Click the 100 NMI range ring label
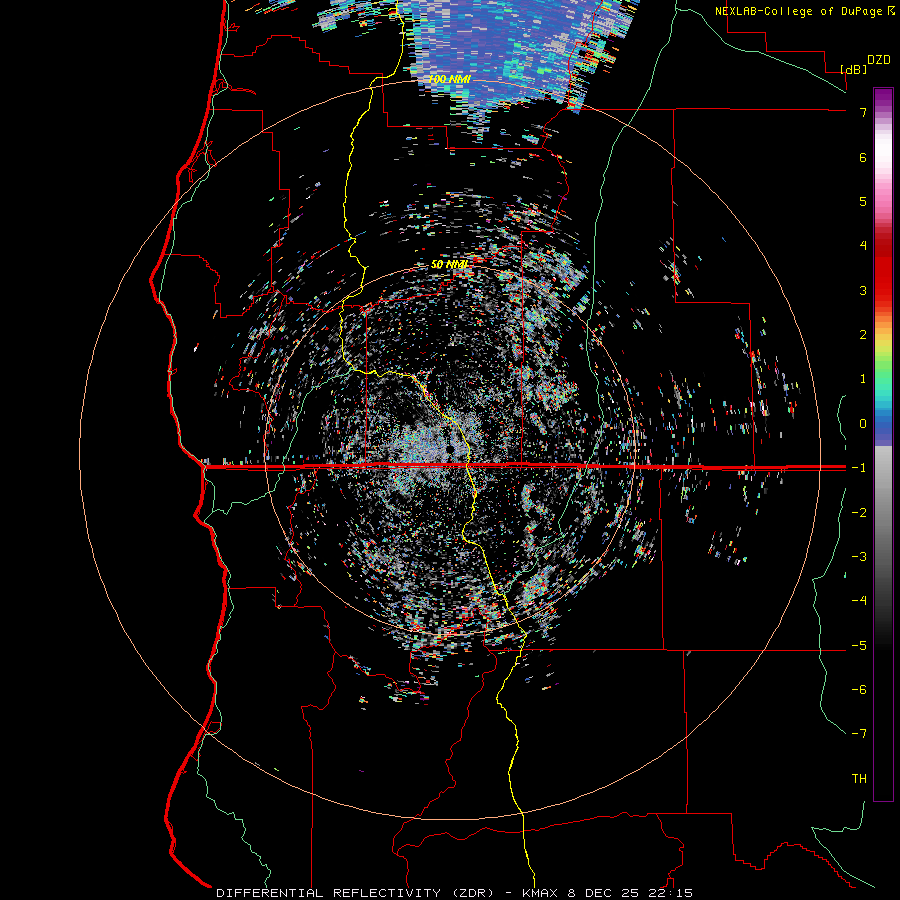 (x=449, y=79)
